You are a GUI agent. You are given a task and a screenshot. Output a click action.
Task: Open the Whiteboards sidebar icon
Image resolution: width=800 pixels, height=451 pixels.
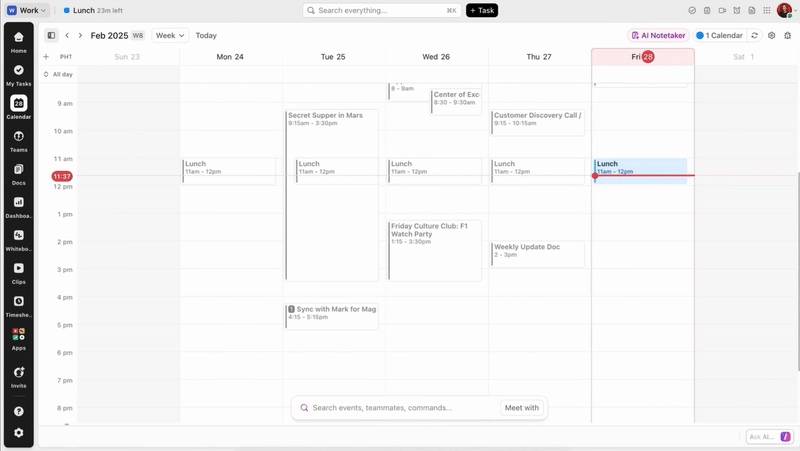(18, 236)
